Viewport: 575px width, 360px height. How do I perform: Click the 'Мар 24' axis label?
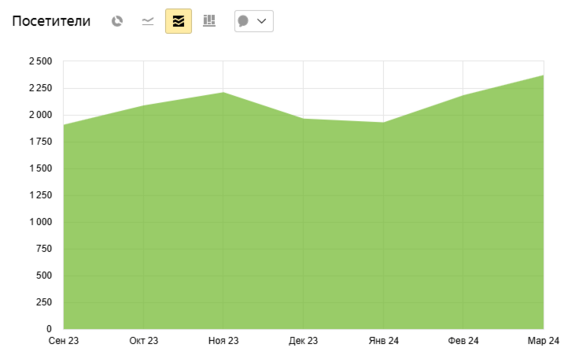543,341
